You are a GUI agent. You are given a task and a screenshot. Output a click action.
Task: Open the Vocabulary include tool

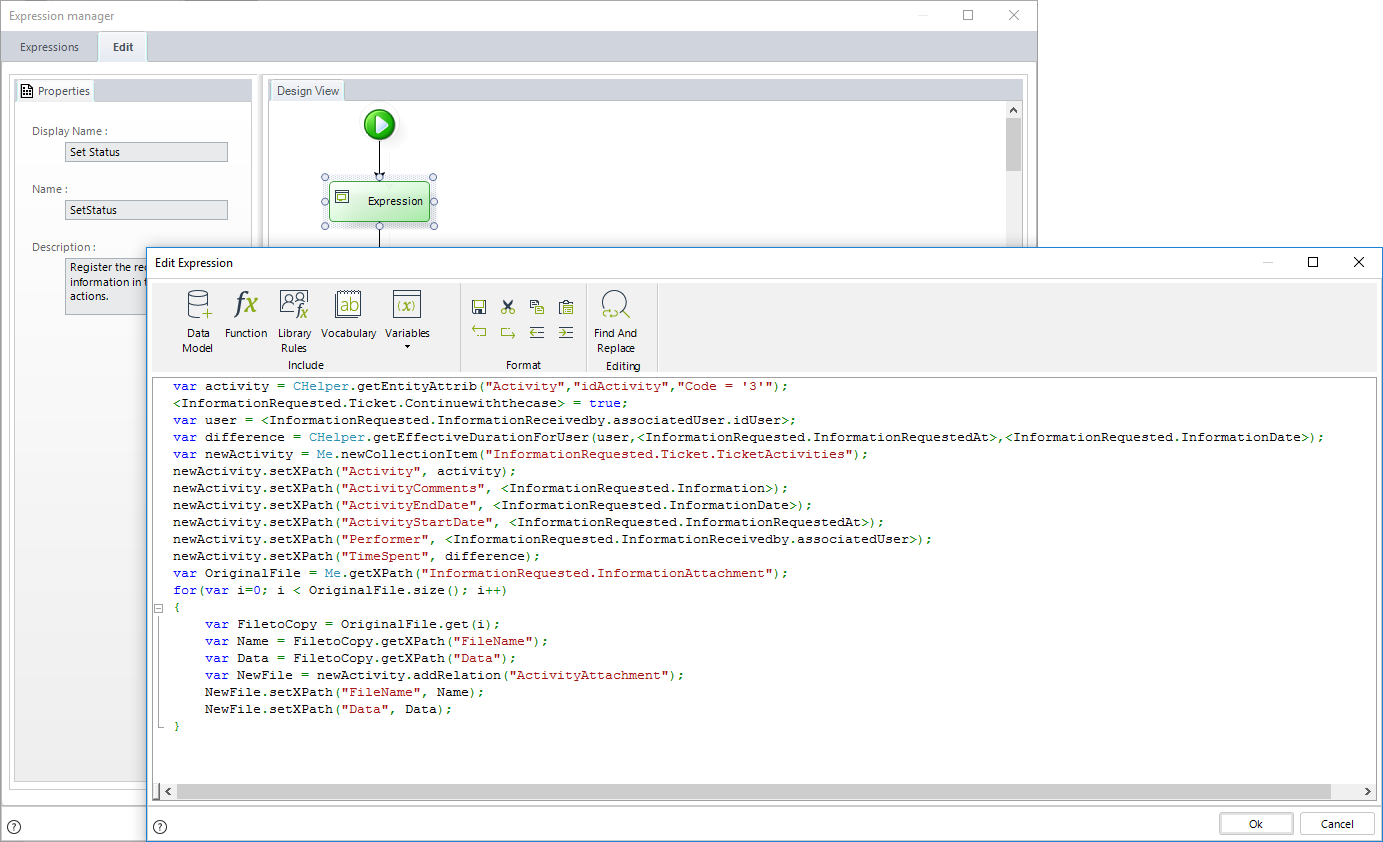coord(349,315)
